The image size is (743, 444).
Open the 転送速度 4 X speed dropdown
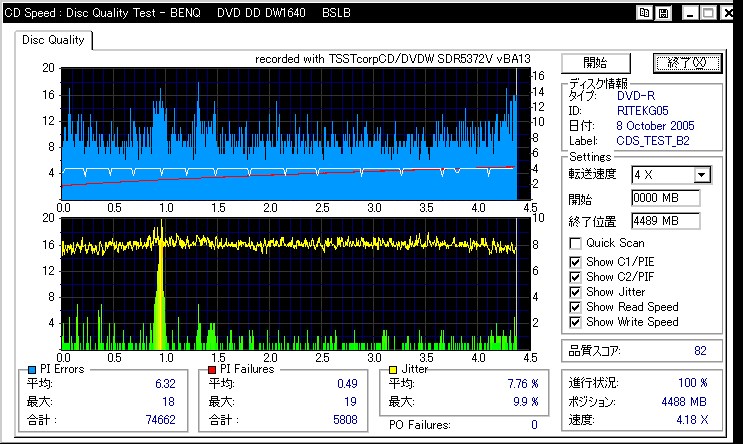702,175
